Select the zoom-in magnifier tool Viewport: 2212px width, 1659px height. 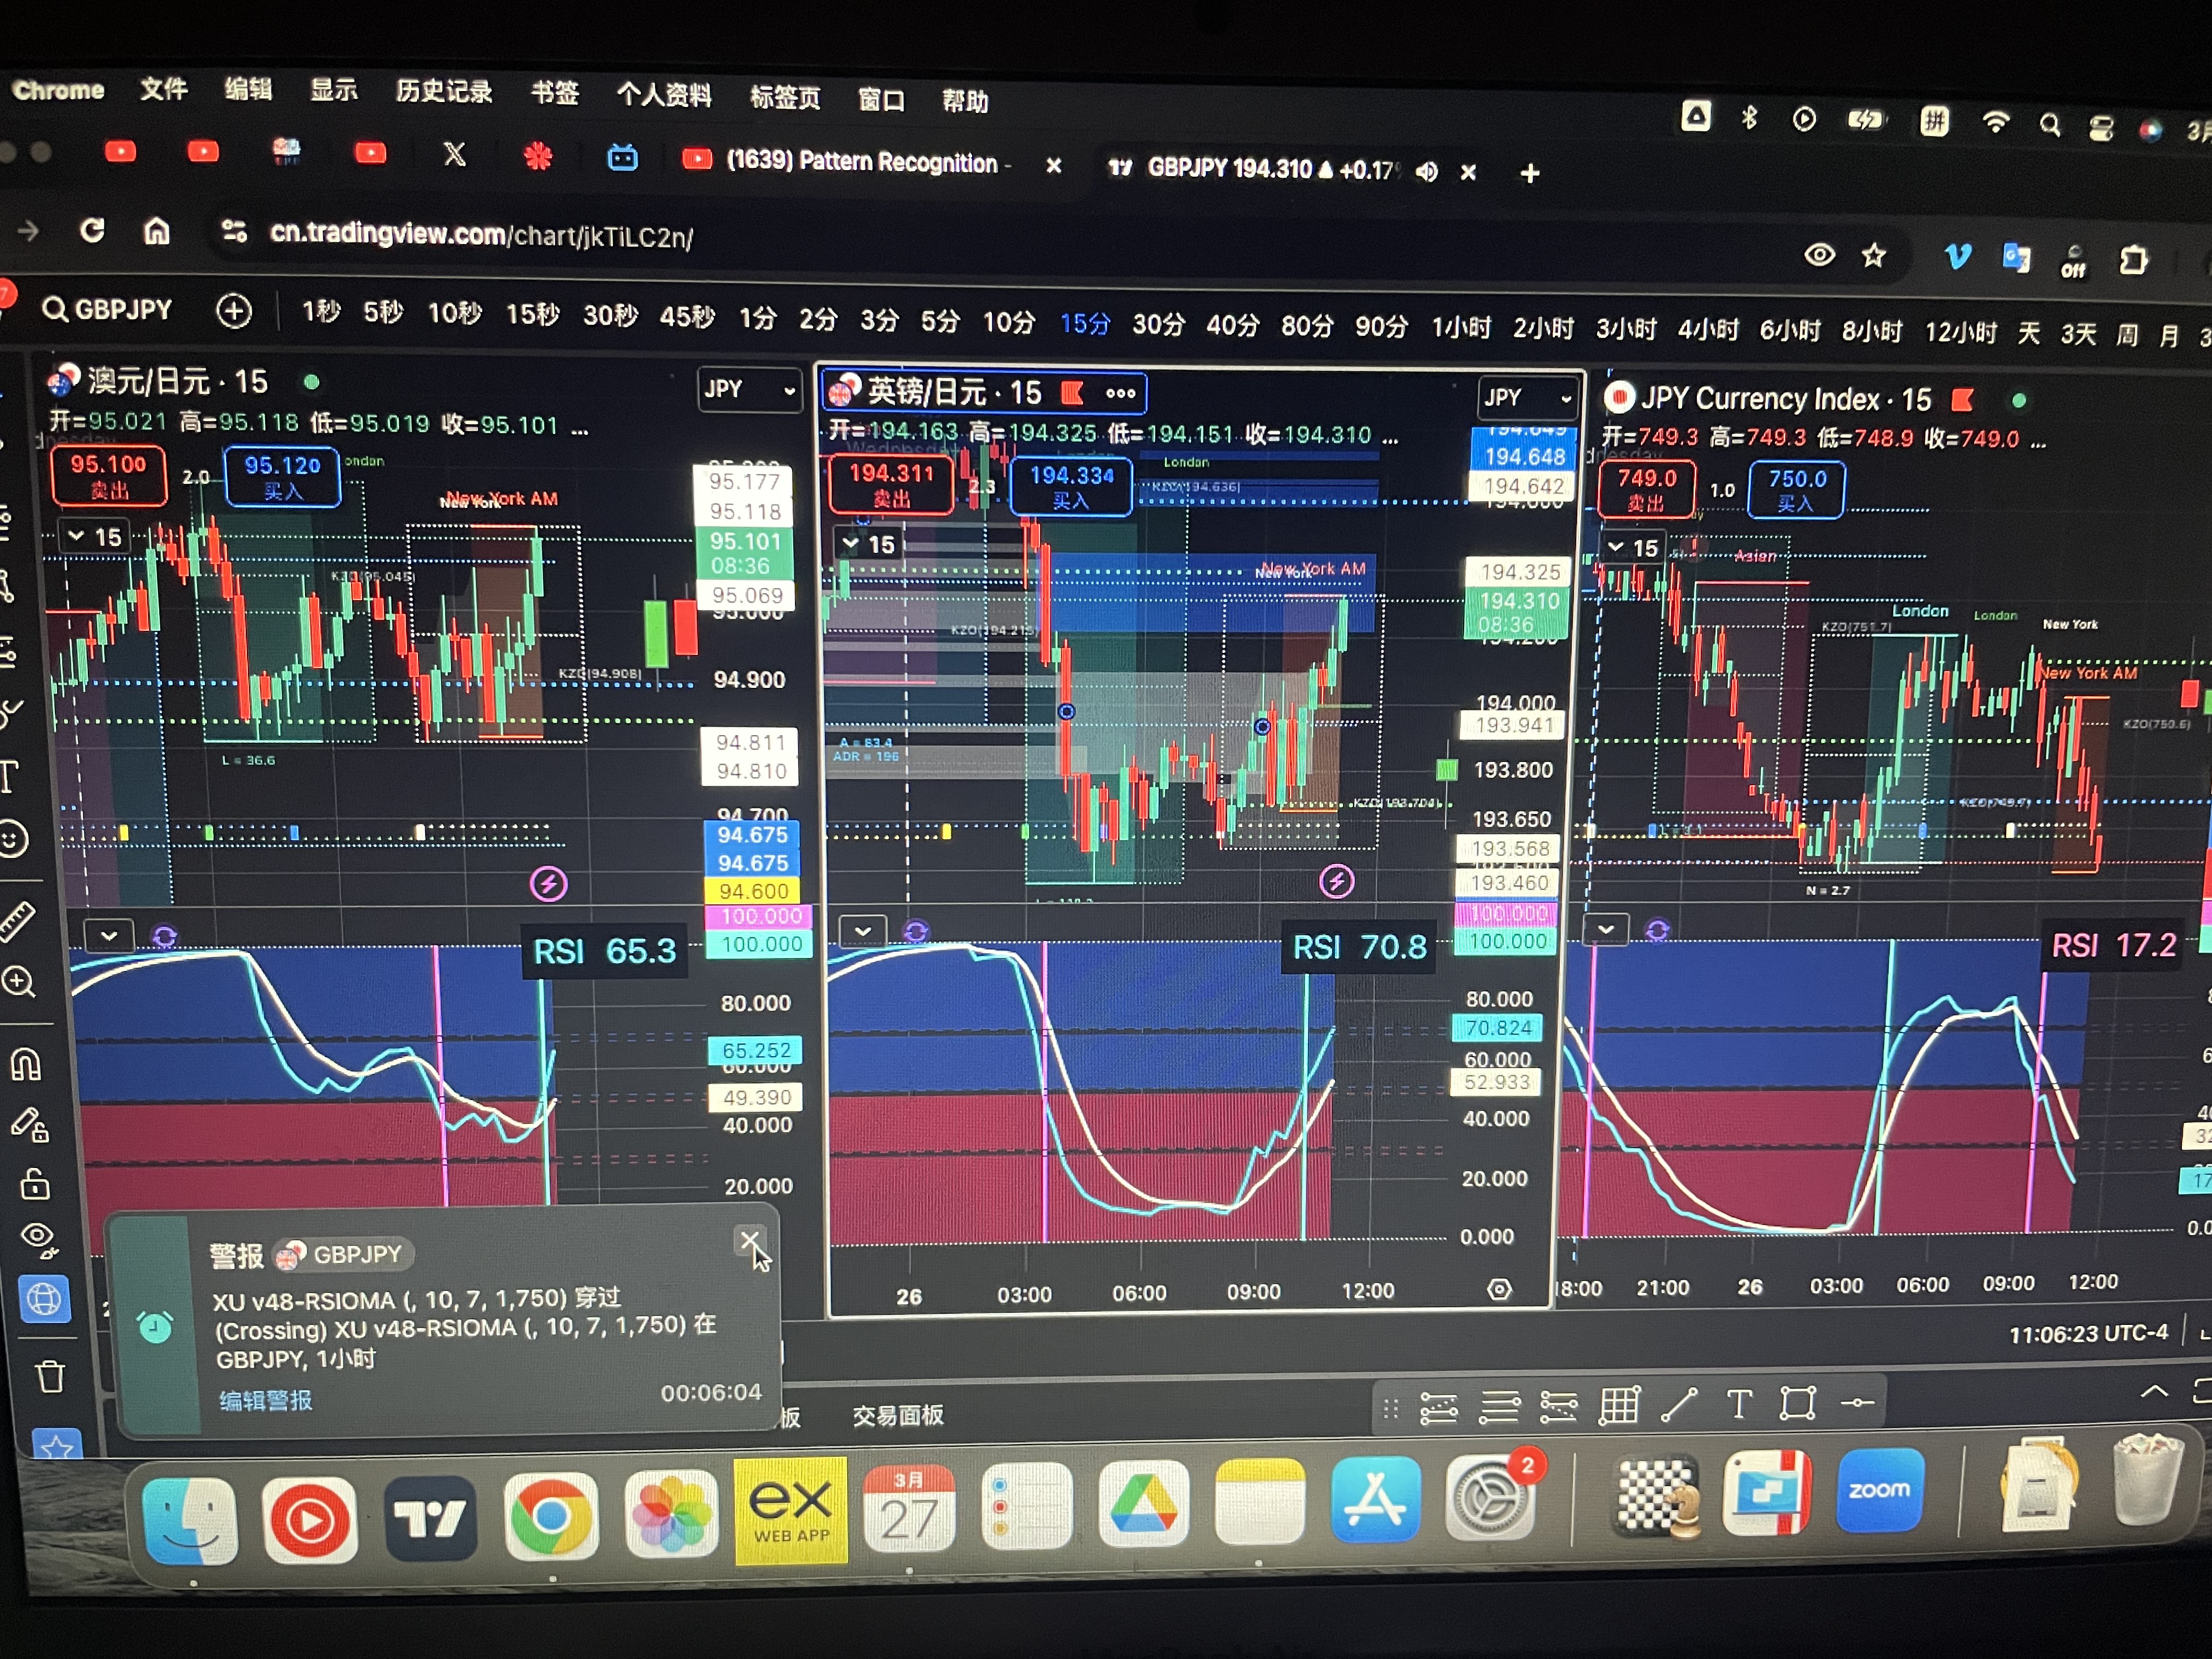pyautogui.click(x=19, y=982)
